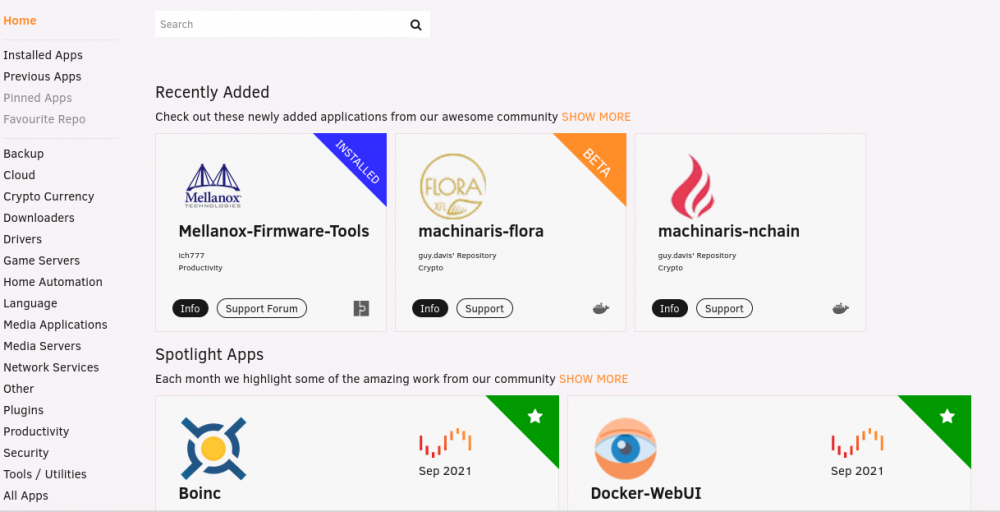The width and height of the screenshot is (1000, 512).
Task: Click the spotlight star on Boinc card
Action: pos(535,416)
